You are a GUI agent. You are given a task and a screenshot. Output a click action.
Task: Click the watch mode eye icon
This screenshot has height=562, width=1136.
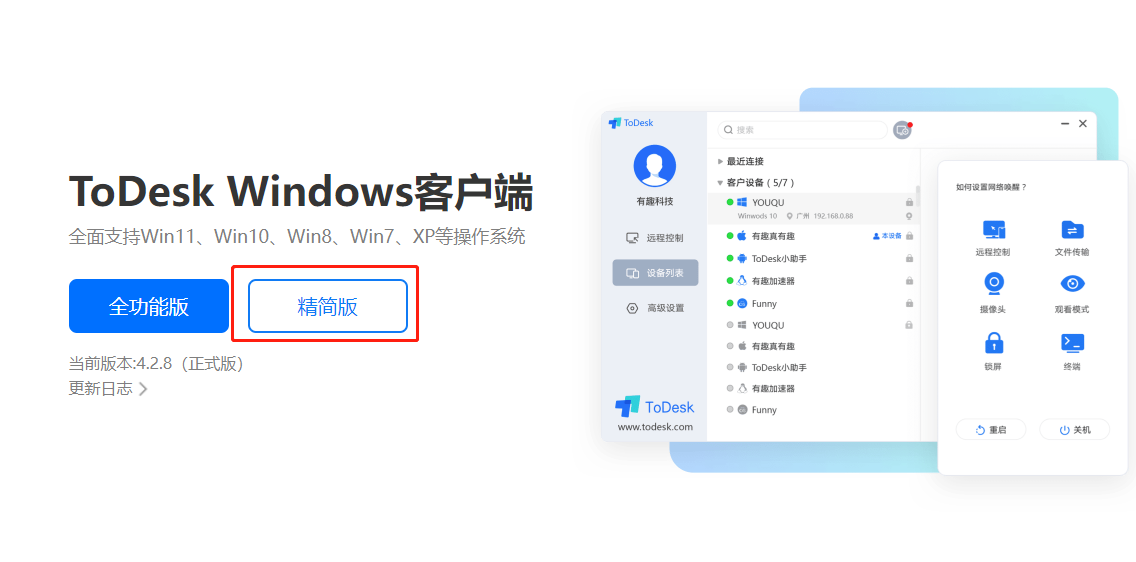click(x=1072, y=283)
